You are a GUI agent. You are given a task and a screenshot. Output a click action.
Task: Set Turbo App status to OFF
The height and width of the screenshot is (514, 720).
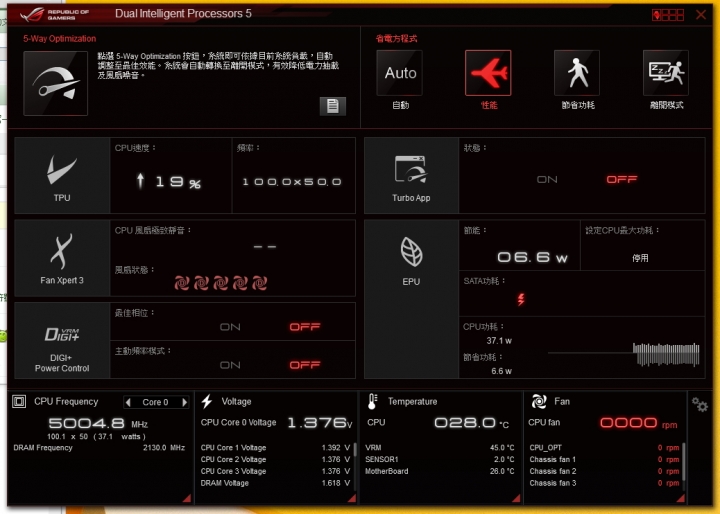tap(622, 179)
